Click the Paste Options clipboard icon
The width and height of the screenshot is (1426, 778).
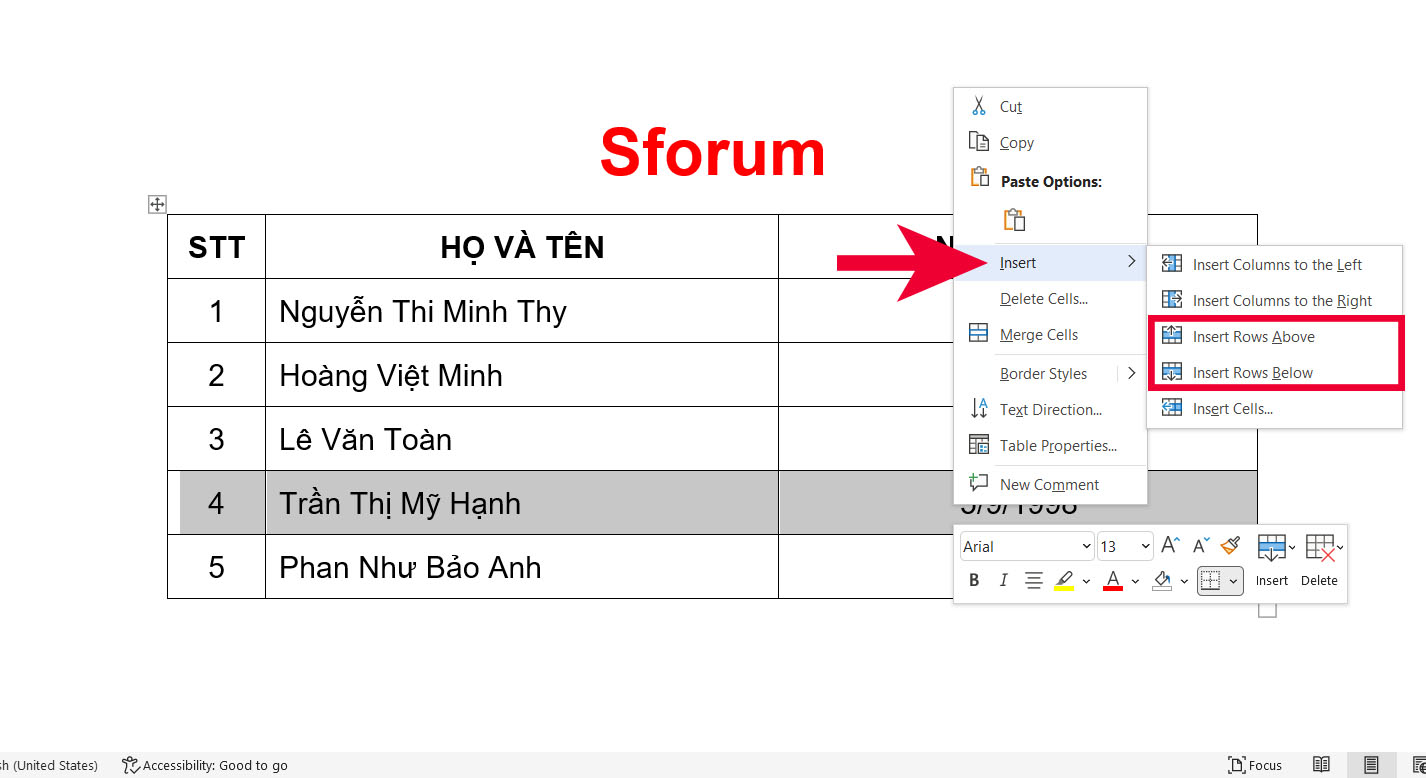(x=1014, y=220)
